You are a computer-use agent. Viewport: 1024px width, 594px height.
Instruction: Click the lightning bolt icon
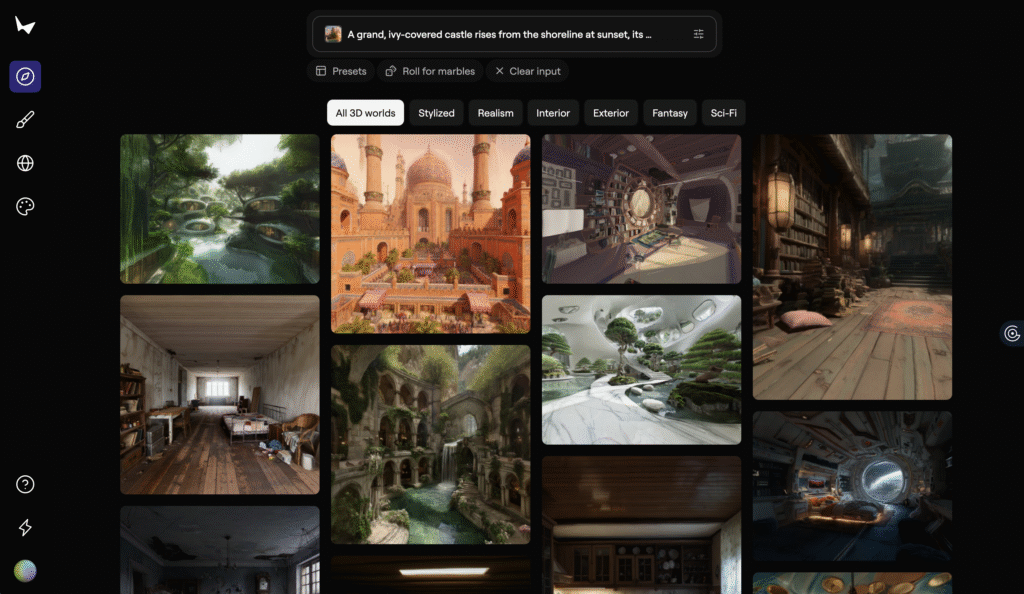click(x=25, y=527)
